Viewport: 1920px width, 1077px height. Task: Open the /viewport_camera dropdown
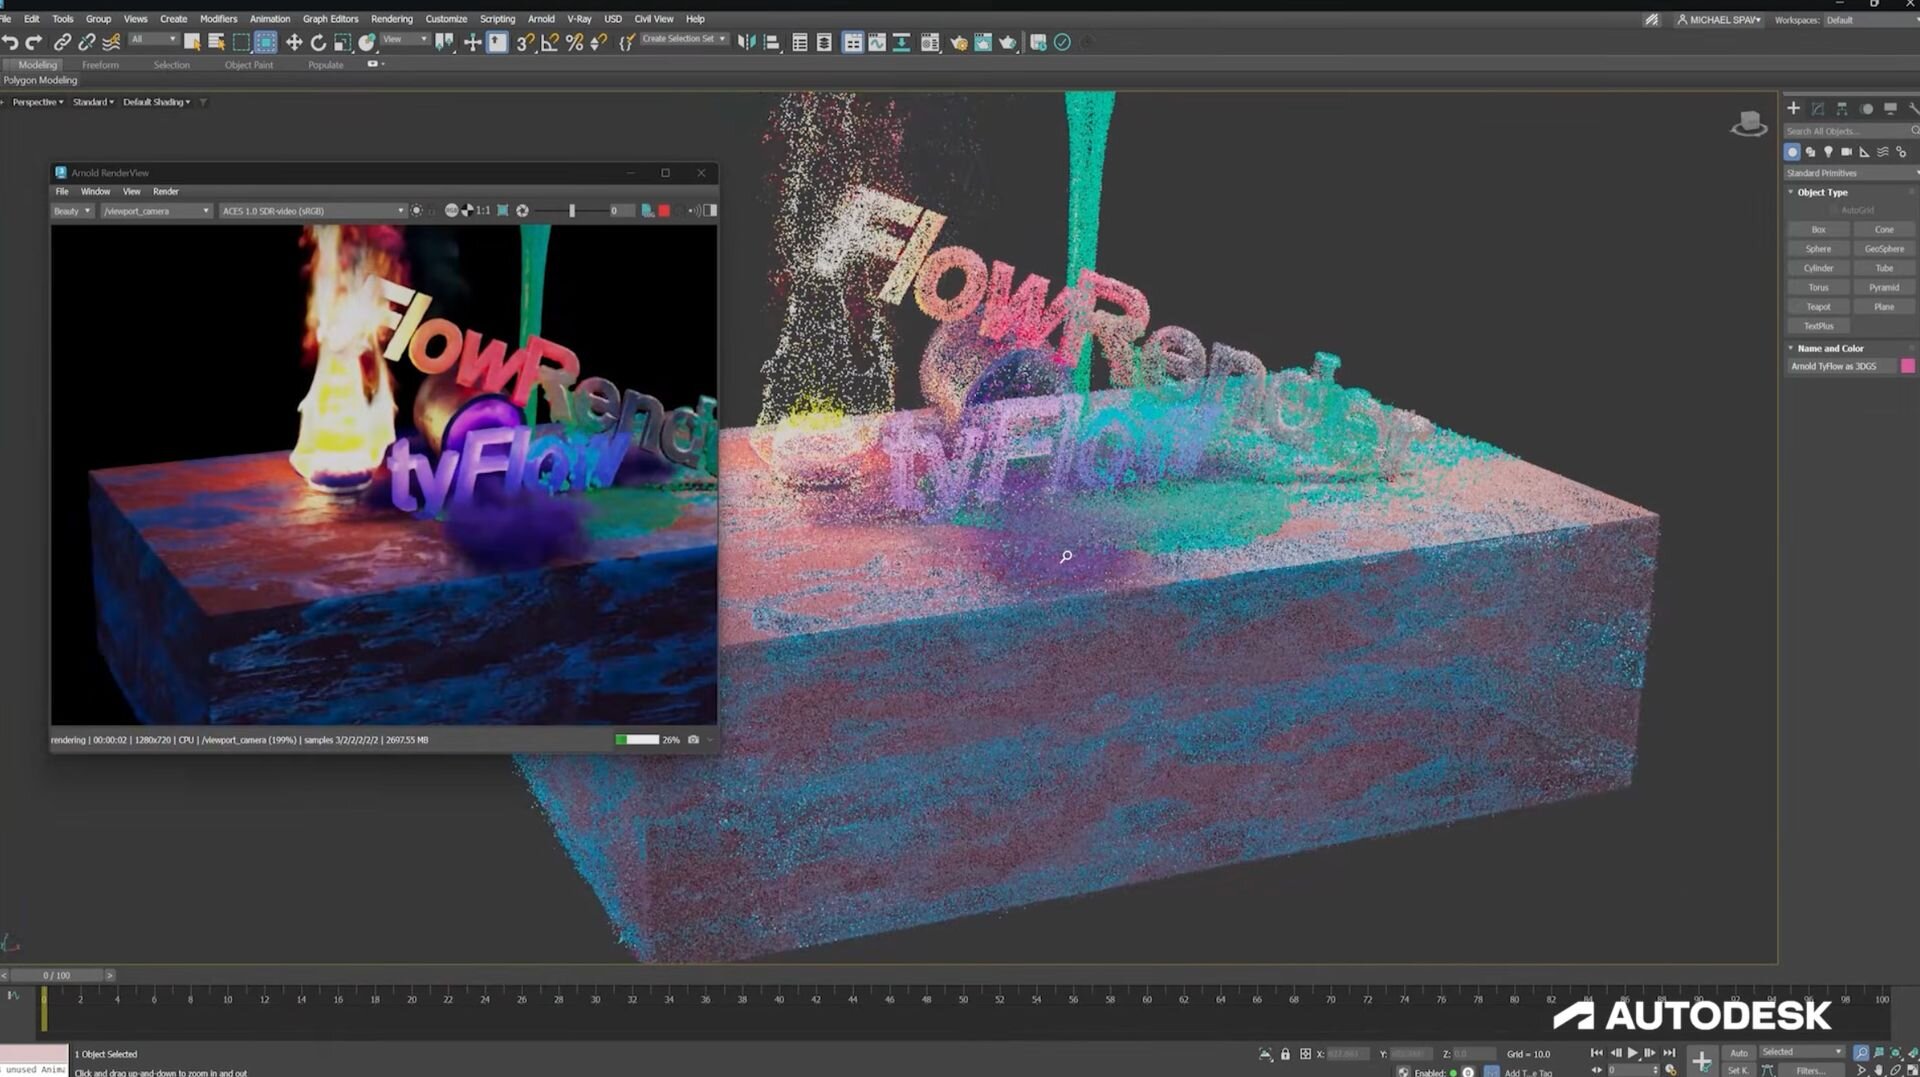click(x=156, y=211)
